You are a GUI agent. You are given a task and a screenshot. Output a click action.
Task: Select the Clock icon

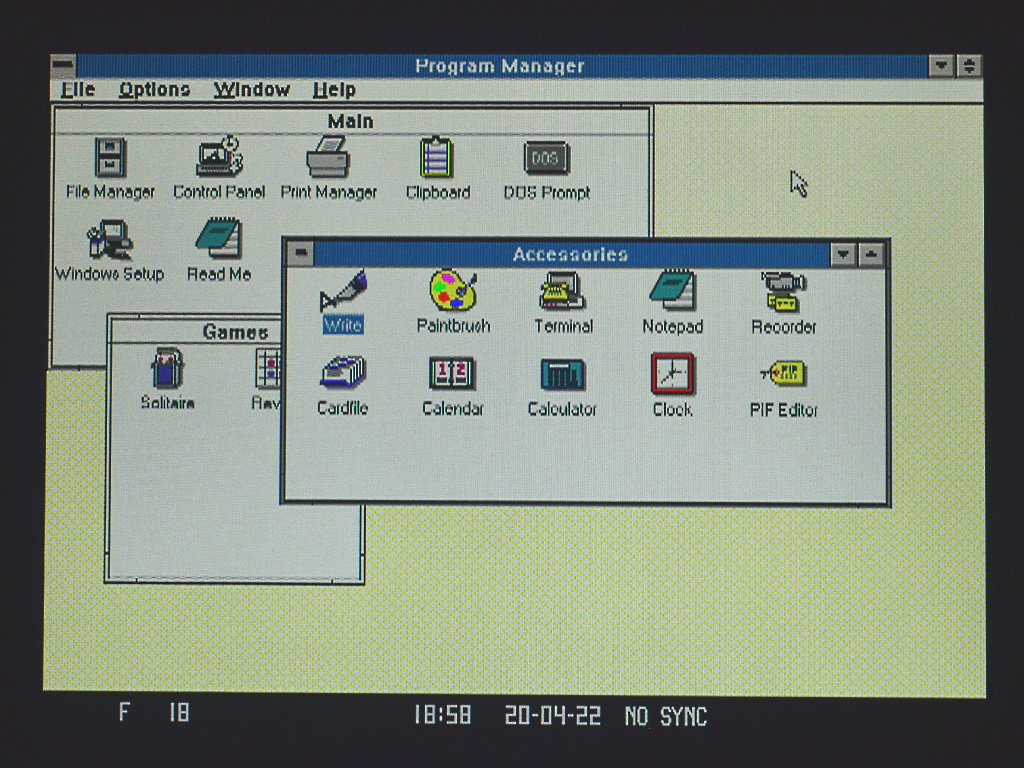tap(672, 374)
